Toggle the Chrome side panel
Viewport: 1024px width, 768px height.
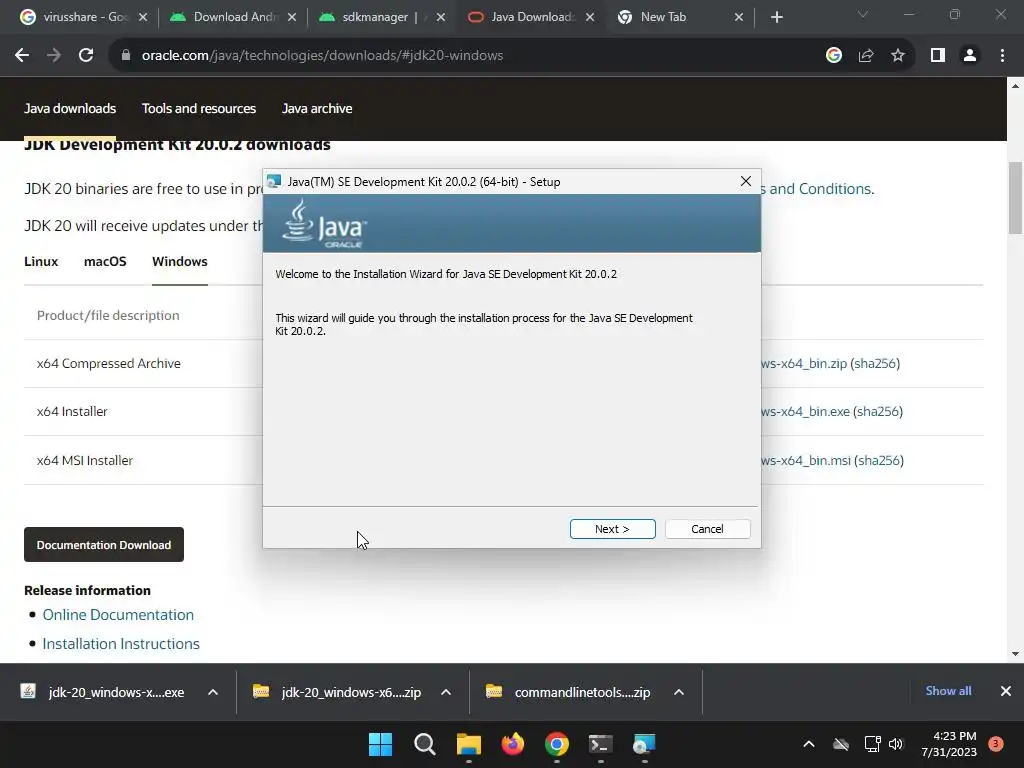click(938, 56)
